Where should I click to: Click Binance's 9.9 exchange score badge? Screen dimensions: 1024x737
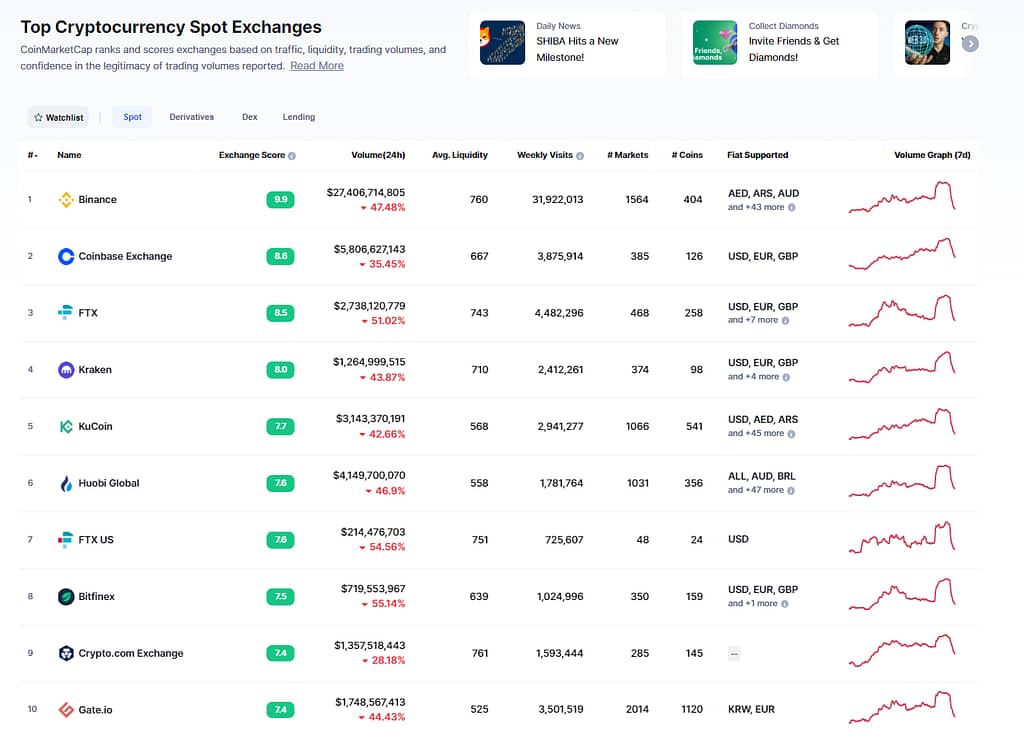point(280,200)
